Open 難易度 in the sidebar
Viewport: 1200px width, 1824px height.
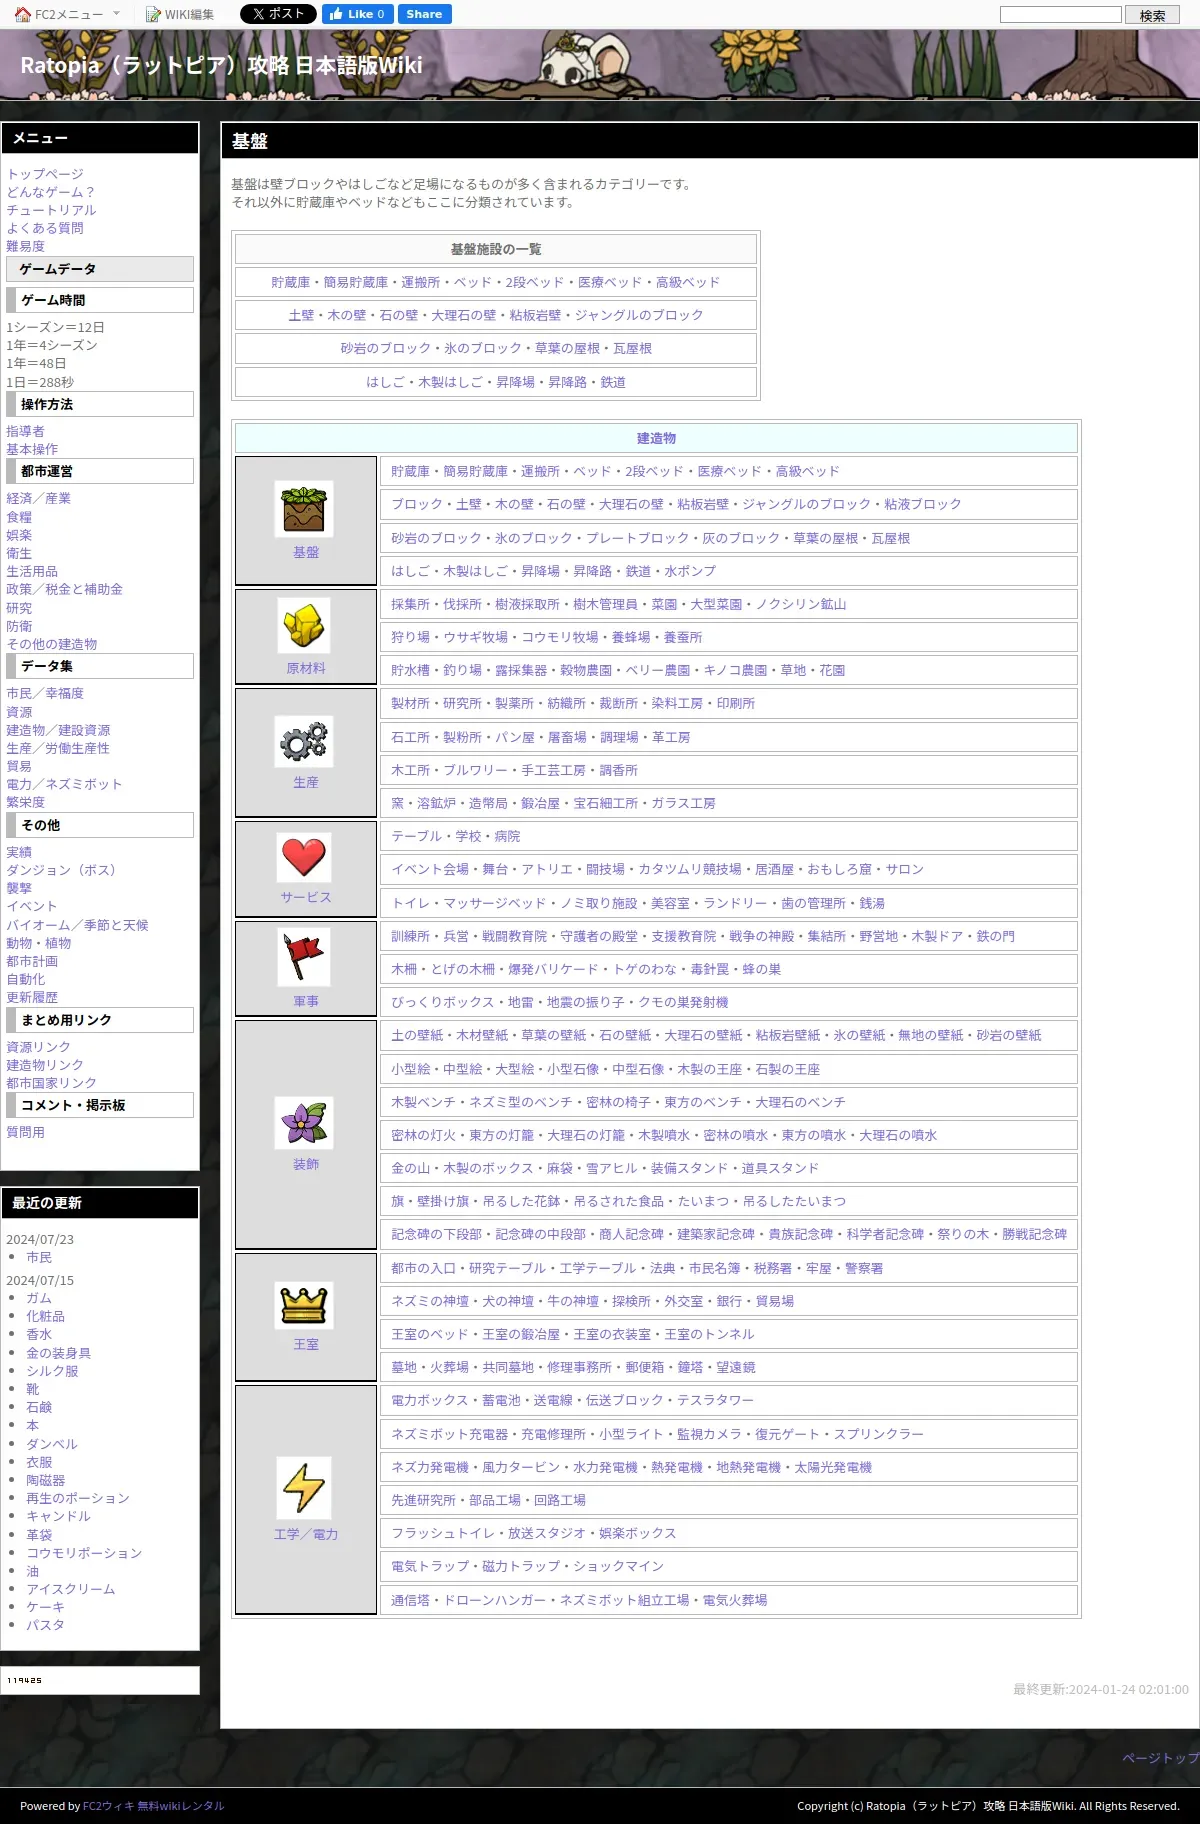(25, 246)
